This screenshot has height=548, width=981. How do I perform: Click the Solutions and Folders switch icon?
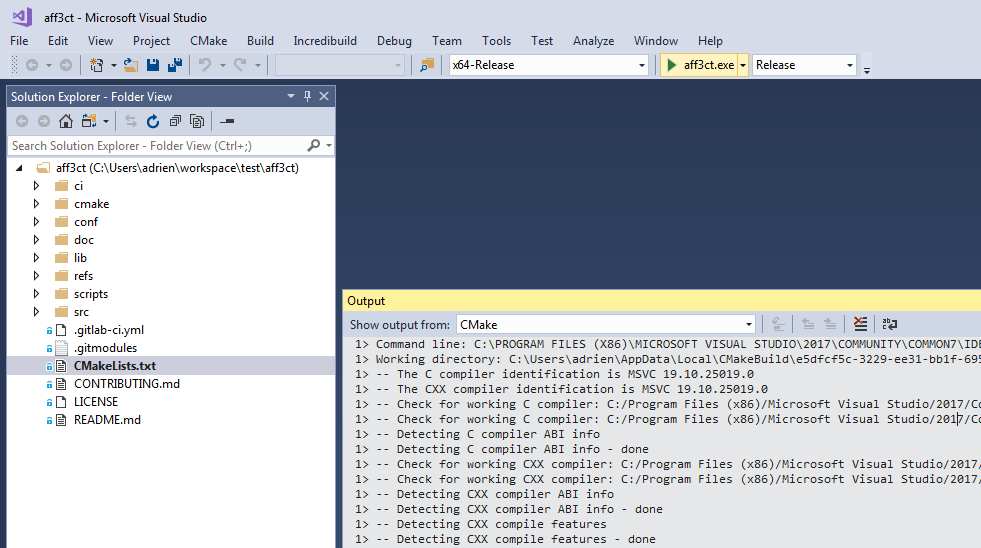89,121
